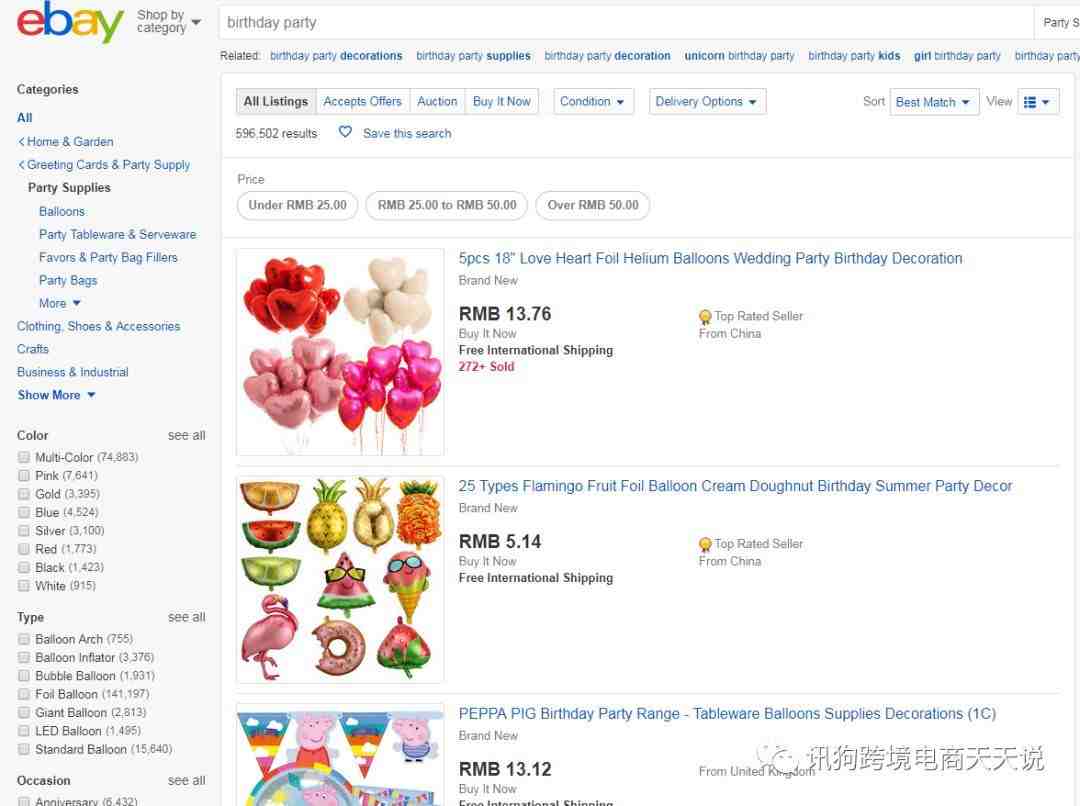The width and height of the screenshot is (1080, 806).
Task: Click the birthday party search field
Action: [625, 23]
